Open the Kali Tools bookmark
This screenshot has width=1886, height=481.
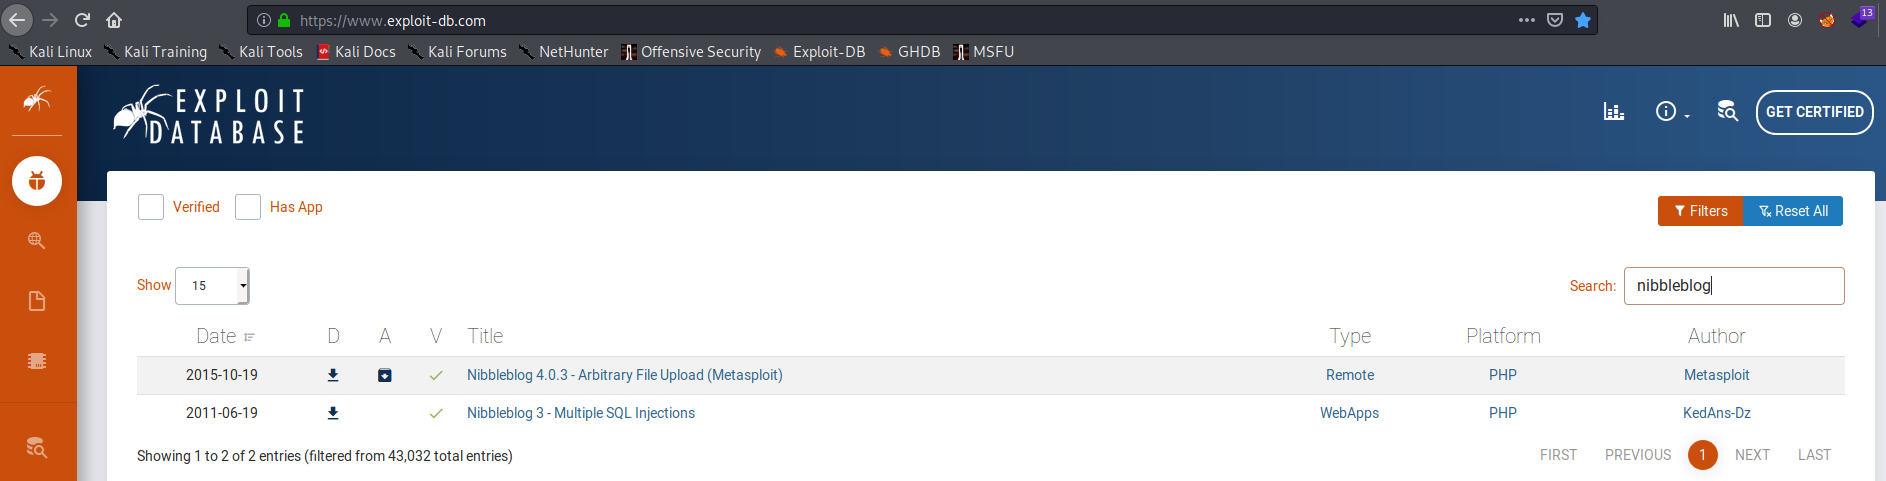pos(261,52)
